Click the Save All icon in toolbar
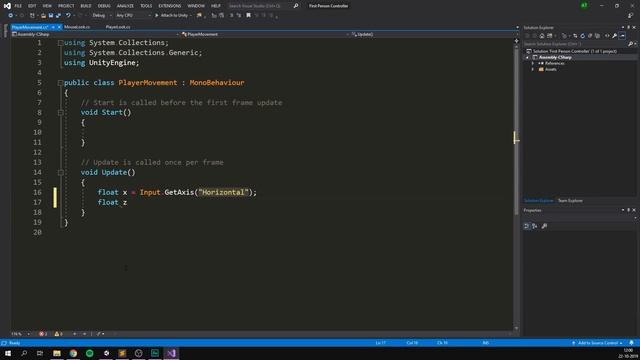This screenshot has height=360, width=640. 58,16
